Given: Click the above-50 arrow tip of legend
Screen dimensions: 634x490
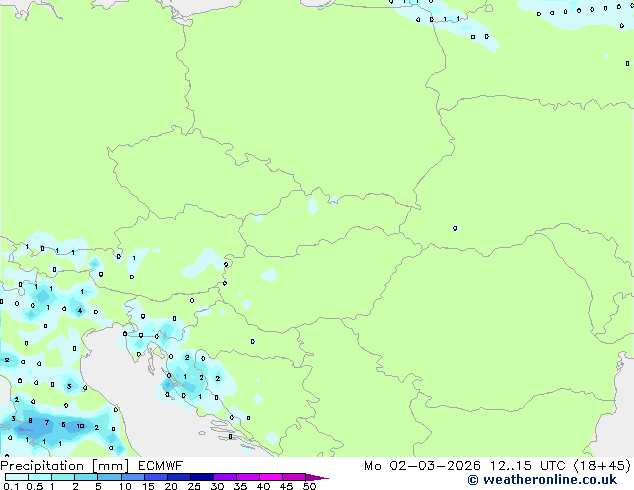Looking at the screenshot, I should [317, 477].
